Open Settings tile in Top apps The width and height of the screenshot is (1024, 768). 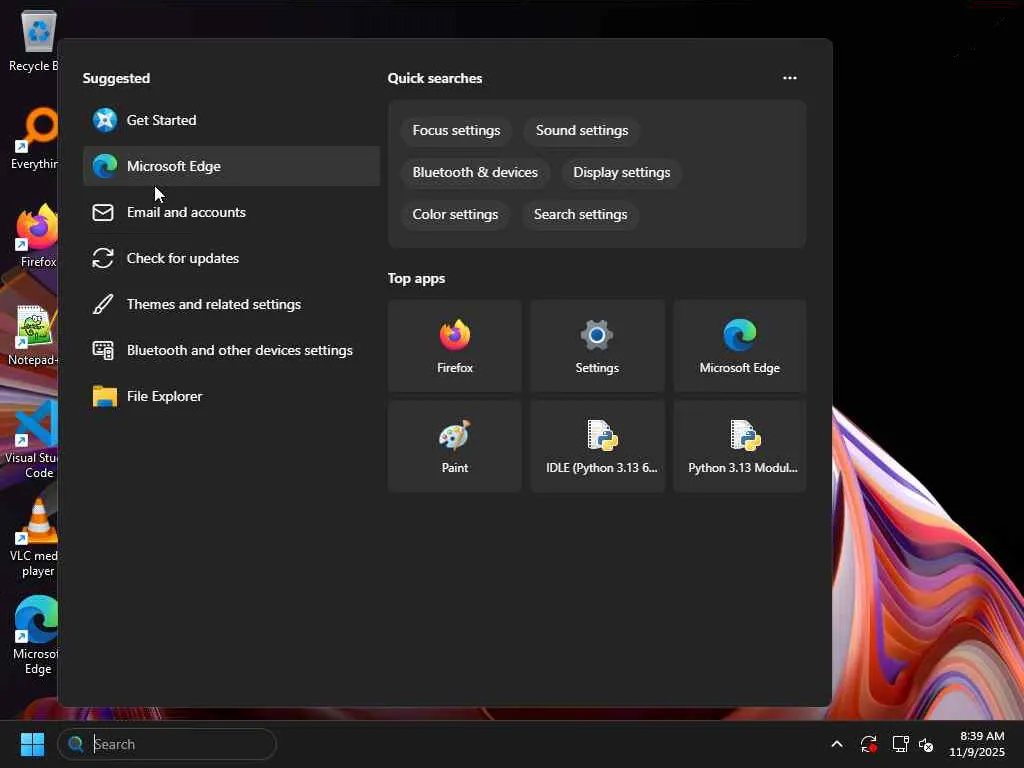(597, 346)
